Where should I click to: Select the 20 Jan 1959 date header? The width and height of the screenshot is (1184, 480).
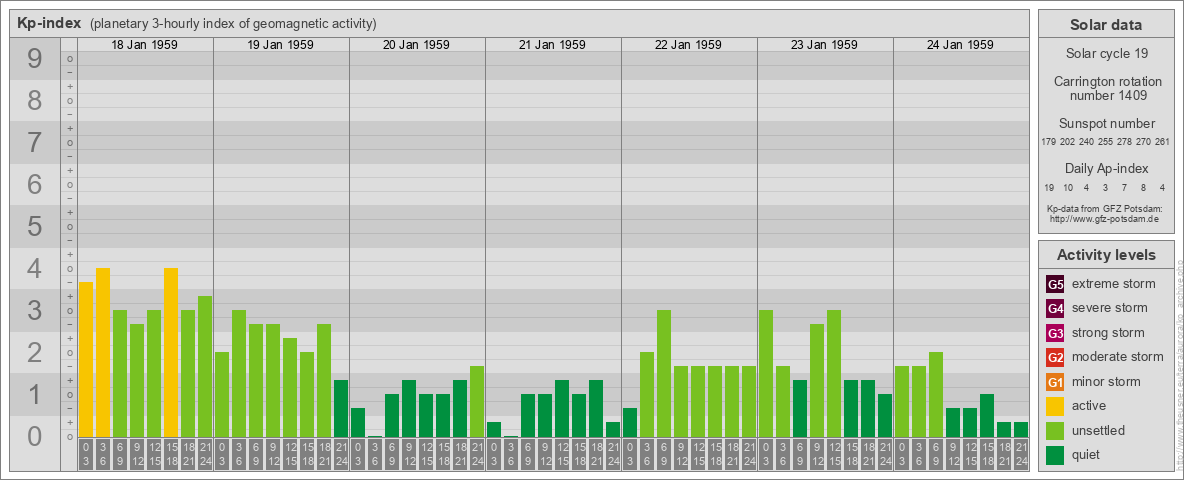416,45
